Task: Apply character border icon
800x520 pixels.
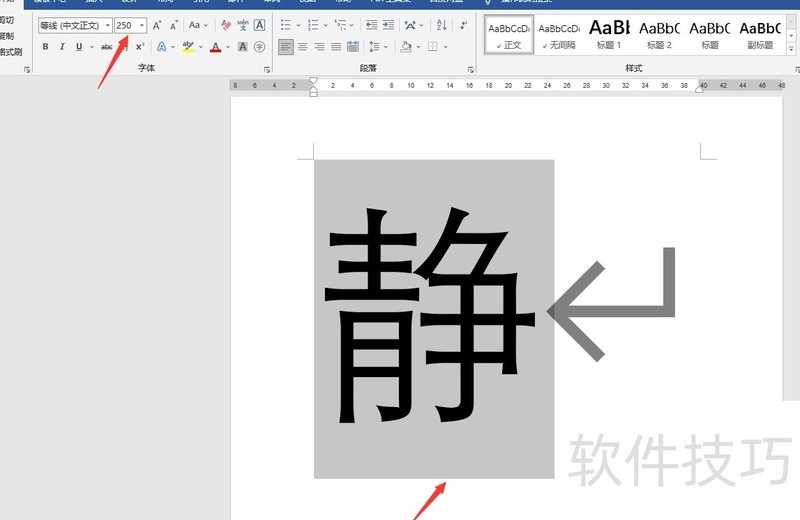Action: [259, 25]
